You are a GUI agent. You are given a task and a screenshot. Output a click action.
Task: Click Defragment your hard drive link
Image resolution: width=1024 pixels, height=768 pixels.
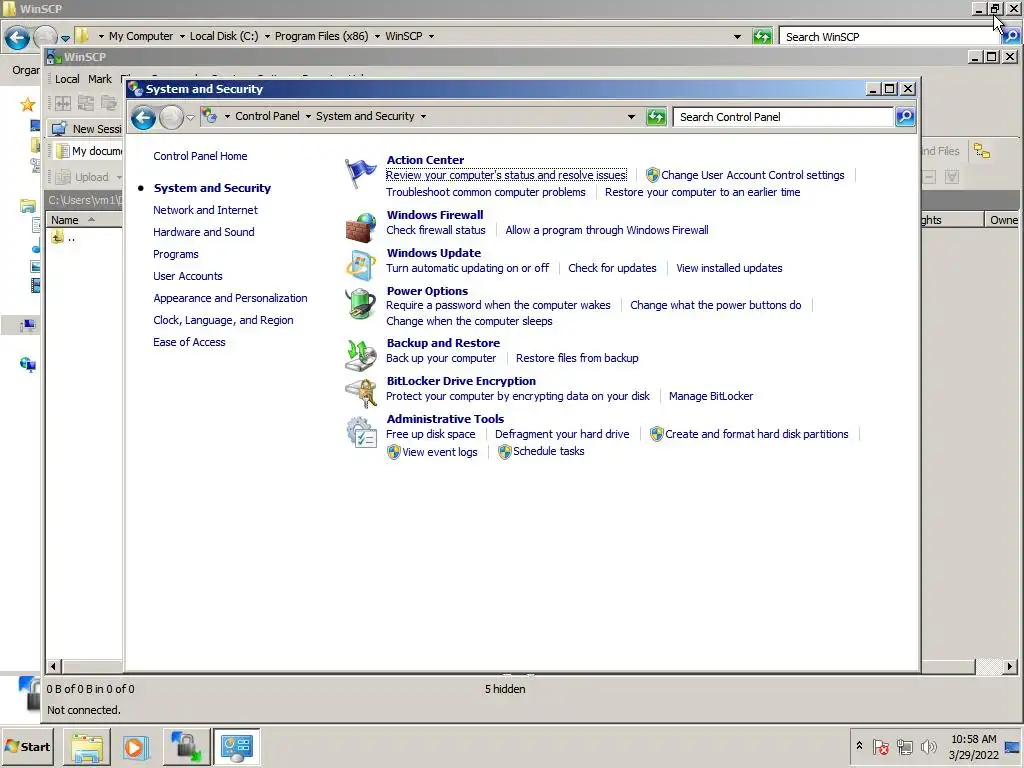click(x=562, y=434)
